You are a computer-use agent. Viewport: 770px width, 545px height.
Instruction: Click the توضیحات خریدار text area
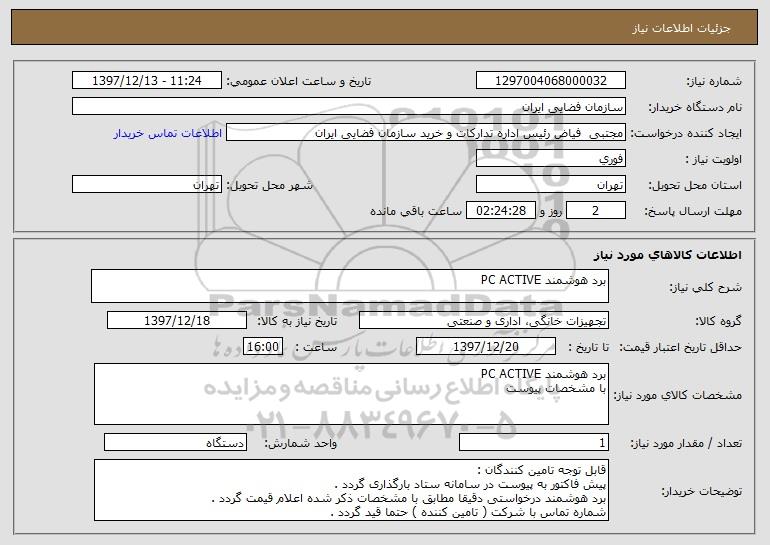[351, 490]
